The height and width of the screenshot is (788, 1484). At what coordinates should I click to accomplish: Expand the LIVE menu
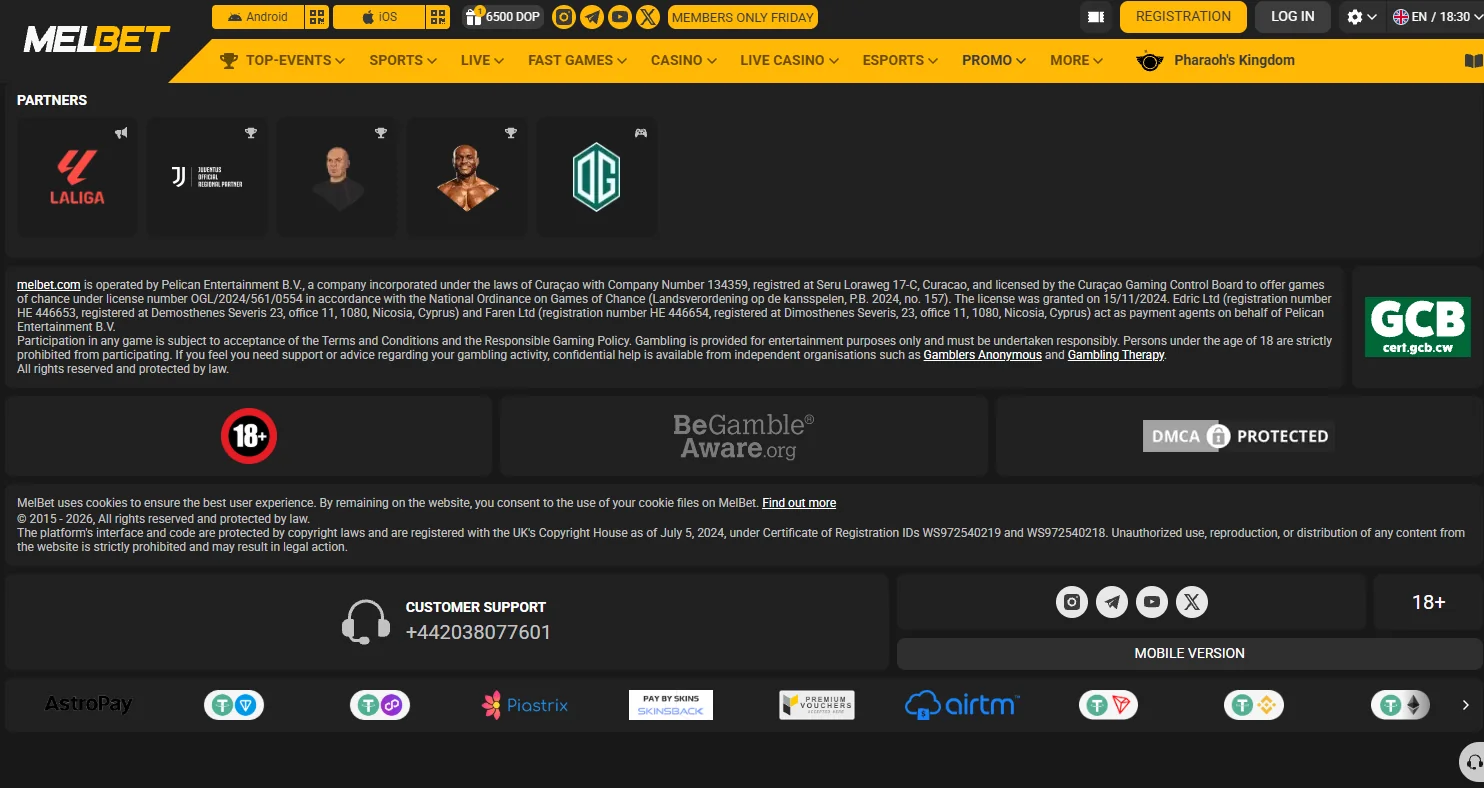point(482,60)
